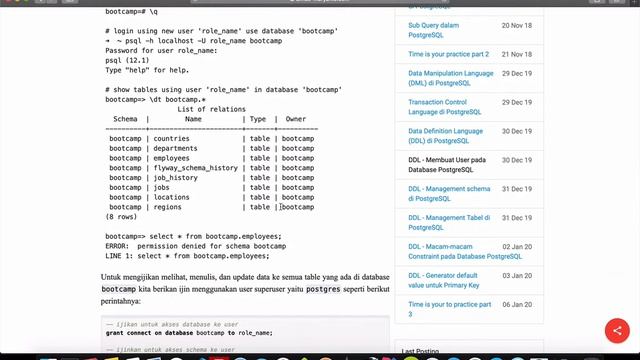Open 'DDL - Management Tabel di PostgreSQL' link
Screen dimensions: 640x360
pos(449,223)
